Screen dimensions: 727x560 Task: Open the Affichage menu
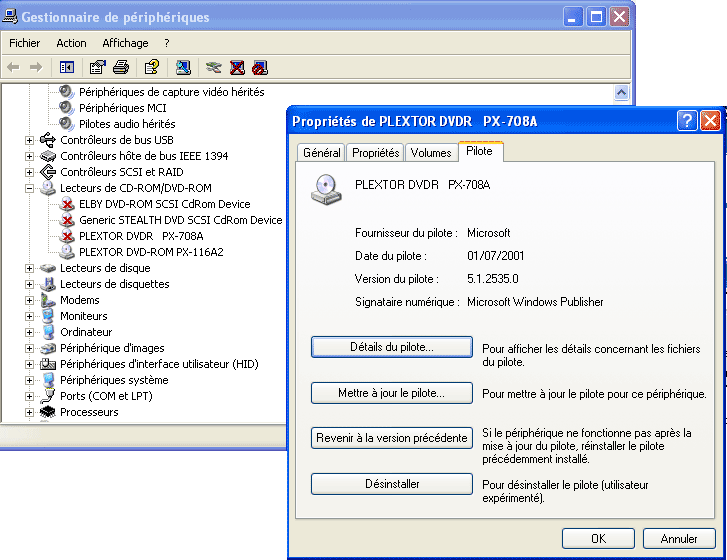(125, 43)
